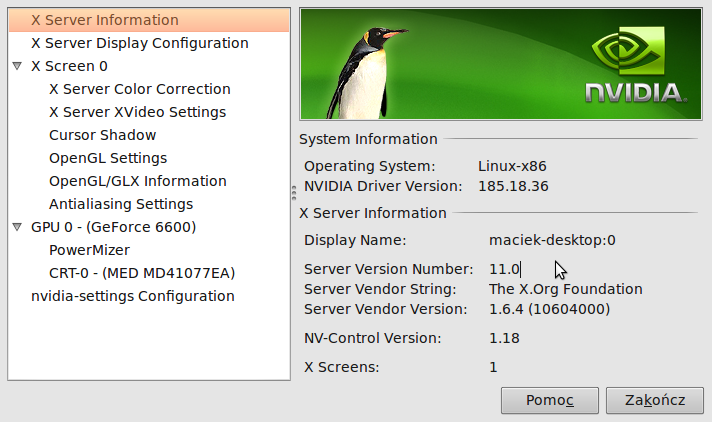Screen dimensions: 712x422
Task: Select GPU 0 - (GeForce 6600) entry
Action: click(113, 227)
